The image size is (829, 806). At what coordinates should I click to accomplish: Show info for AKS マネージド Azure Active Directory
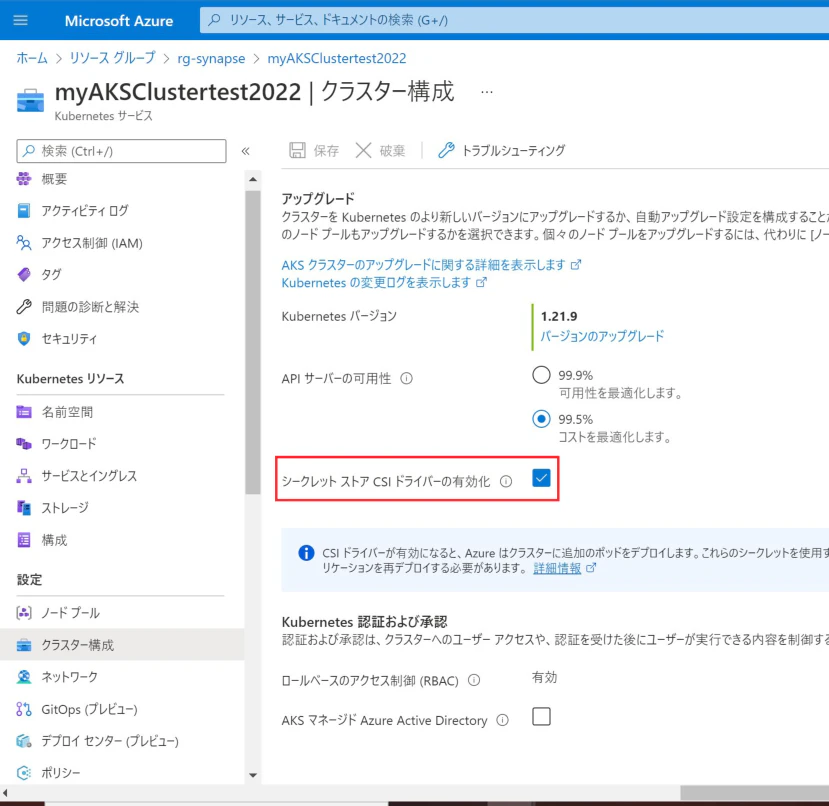(x=502, y=720)
